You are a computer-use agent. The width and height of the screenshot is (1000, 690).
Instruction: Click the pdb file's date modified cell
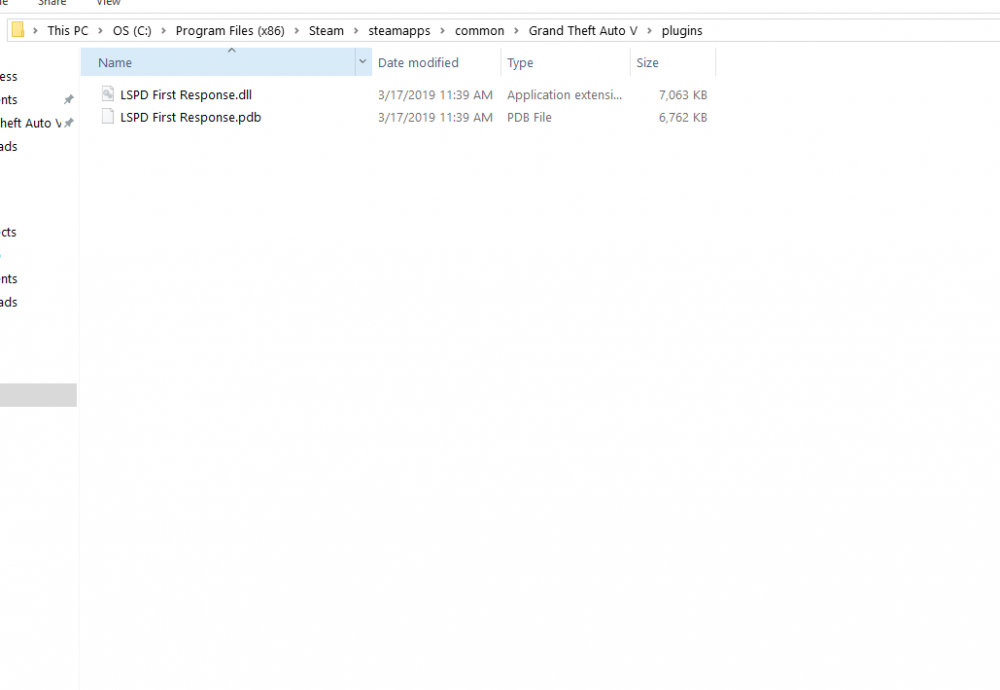[435, 117]
